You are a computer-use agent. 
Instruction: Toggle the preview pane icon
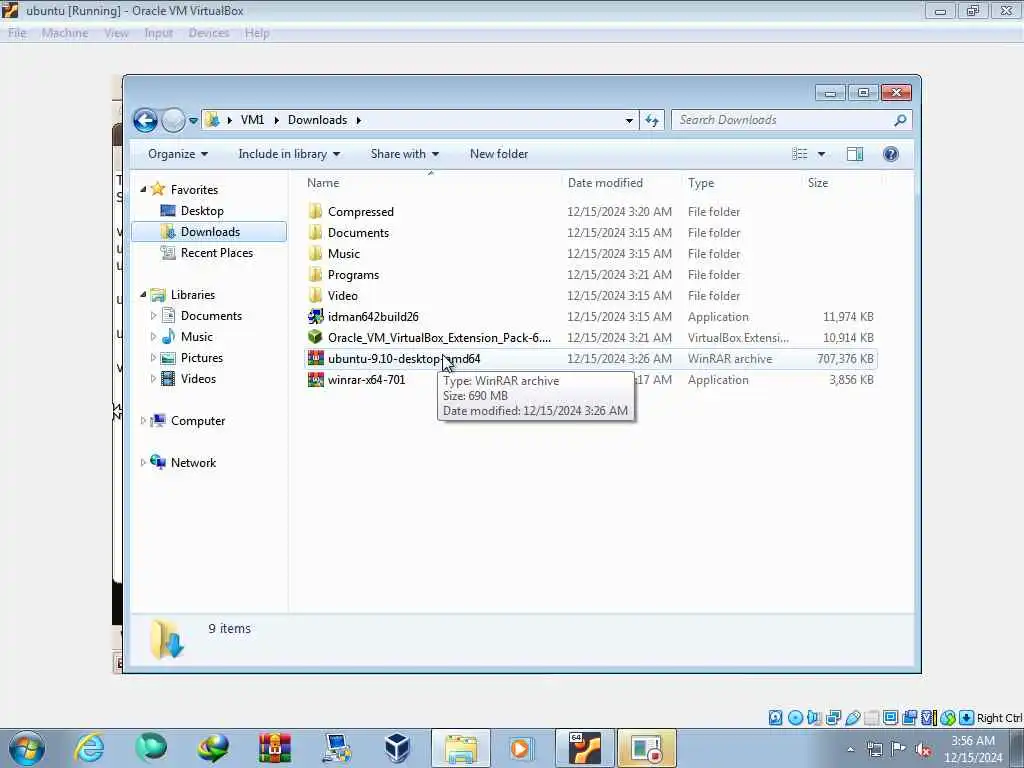[854, 154]
